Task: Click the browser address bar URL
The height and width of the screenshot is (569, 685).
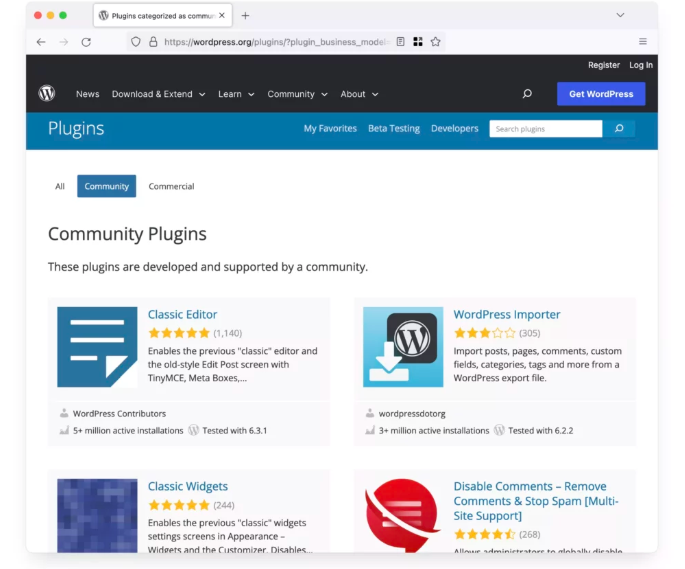Action: (x=276, y=42)
